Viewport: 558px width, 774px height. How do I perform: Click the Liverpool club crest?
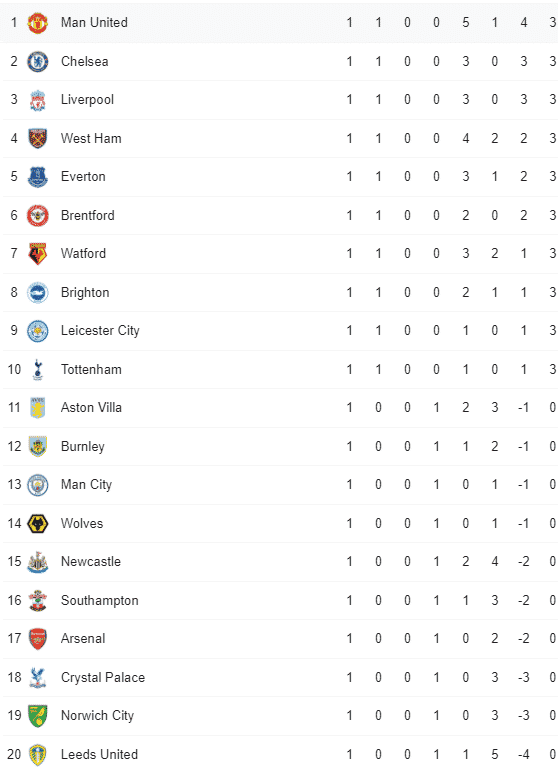click(x=38, y=100)
